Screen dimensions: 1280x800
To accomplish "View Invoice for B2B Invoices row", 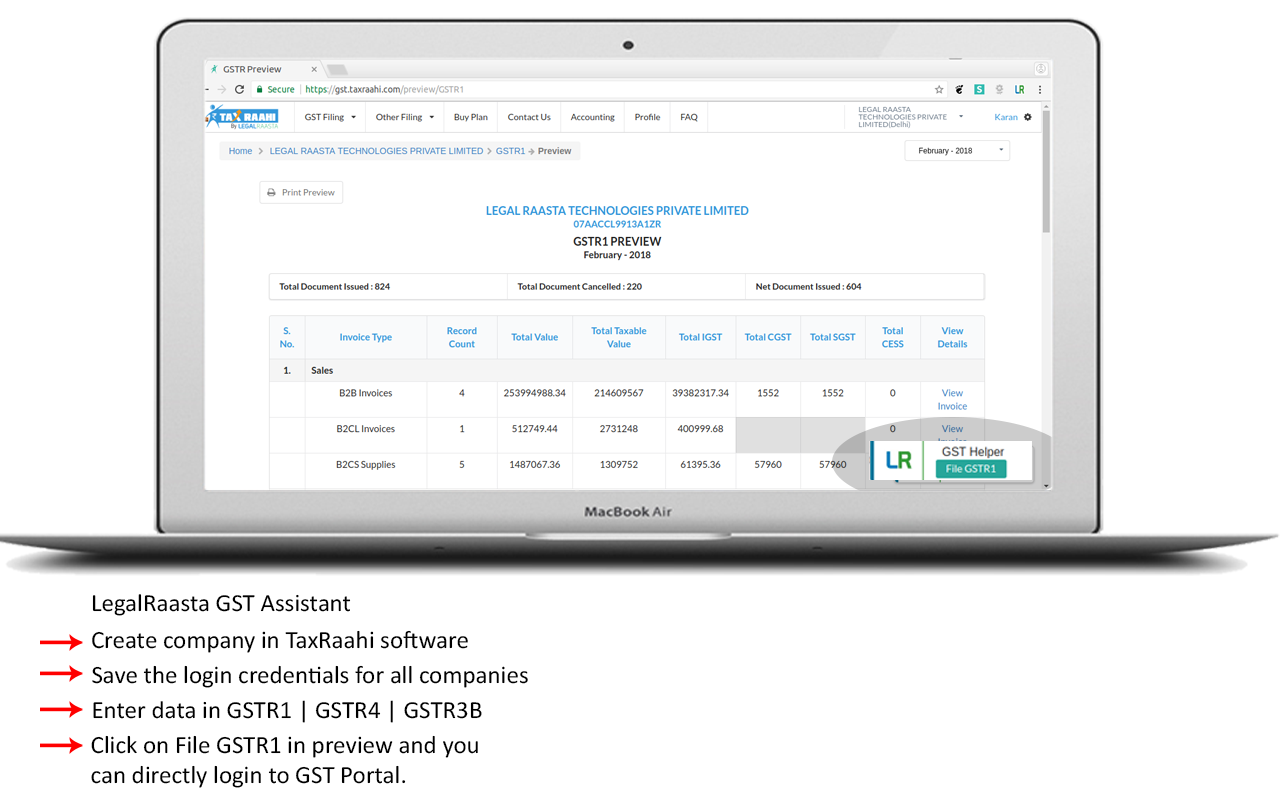I will pos(951,400).
